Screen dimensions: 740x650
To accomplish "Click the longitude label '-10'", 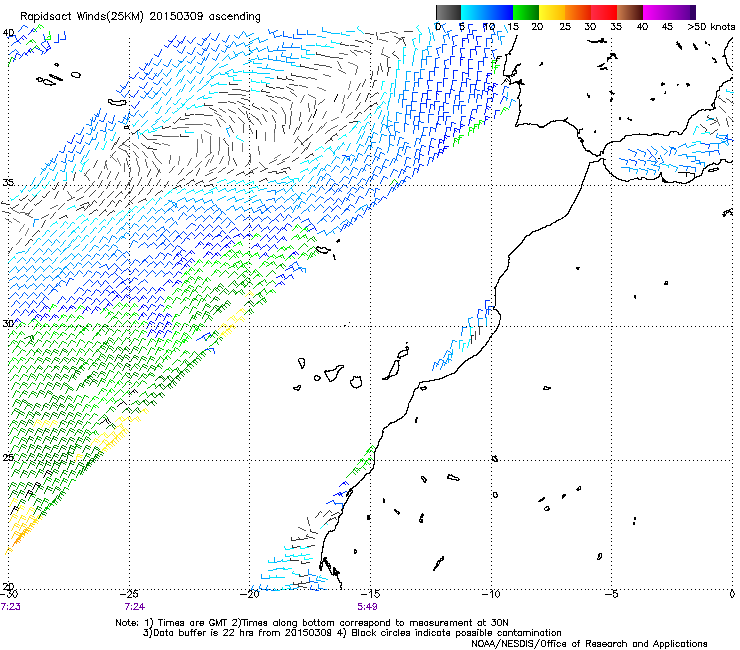I will click(x=491, y=594).
